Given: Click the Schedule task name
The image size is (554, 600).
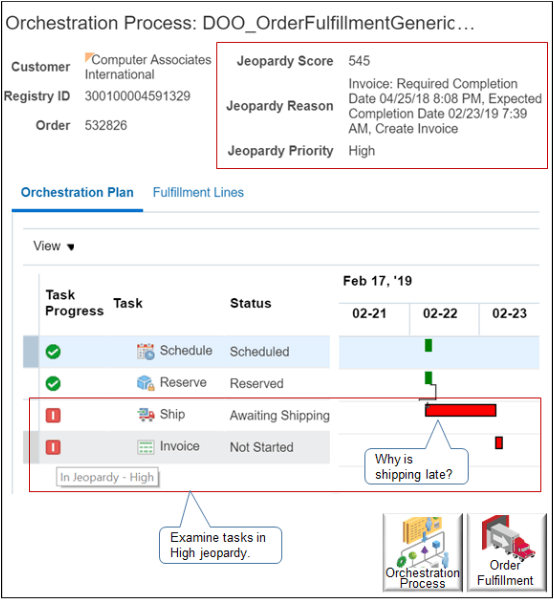Looking at the screenshot, I should click(x=186, y=351).
